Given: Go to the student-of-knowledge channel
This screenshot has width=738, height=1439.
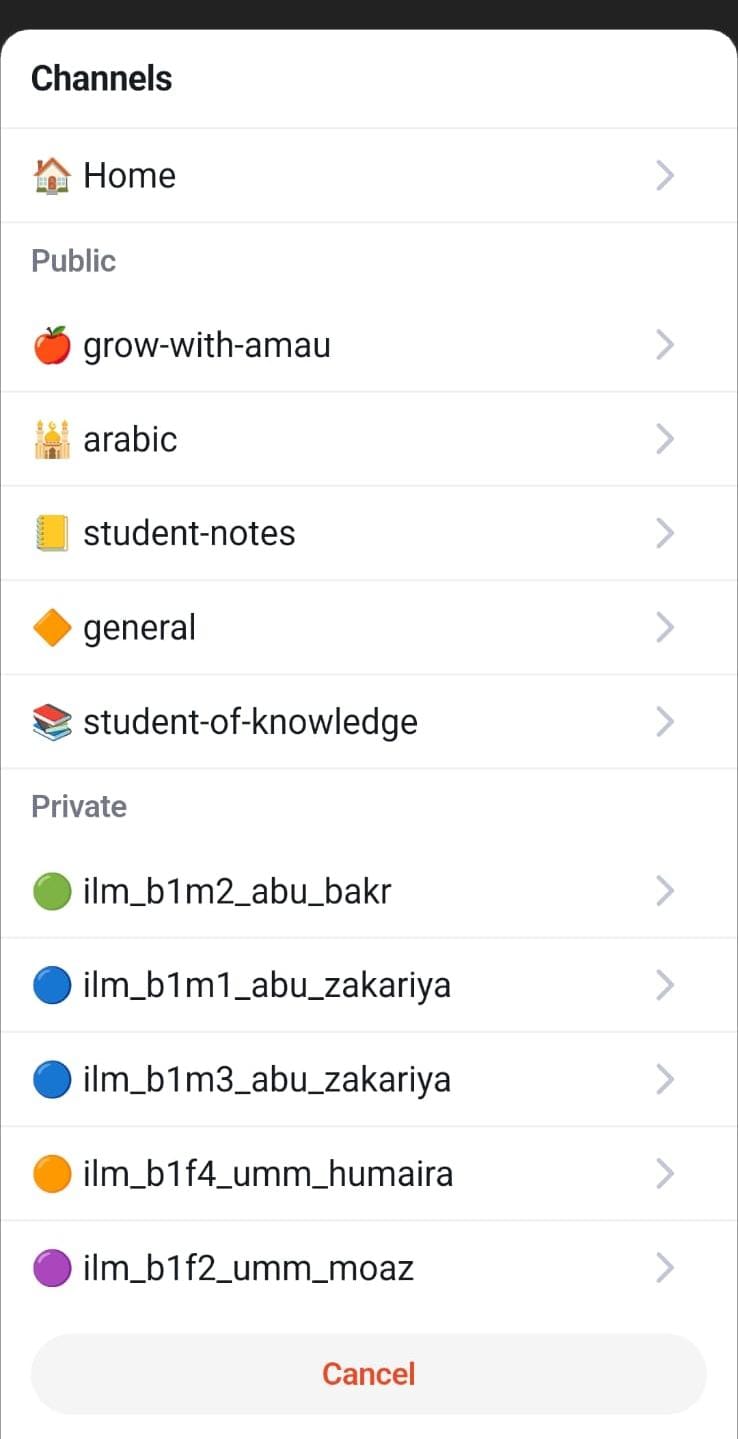Looking at the screenshot, I should coord(250,722).
